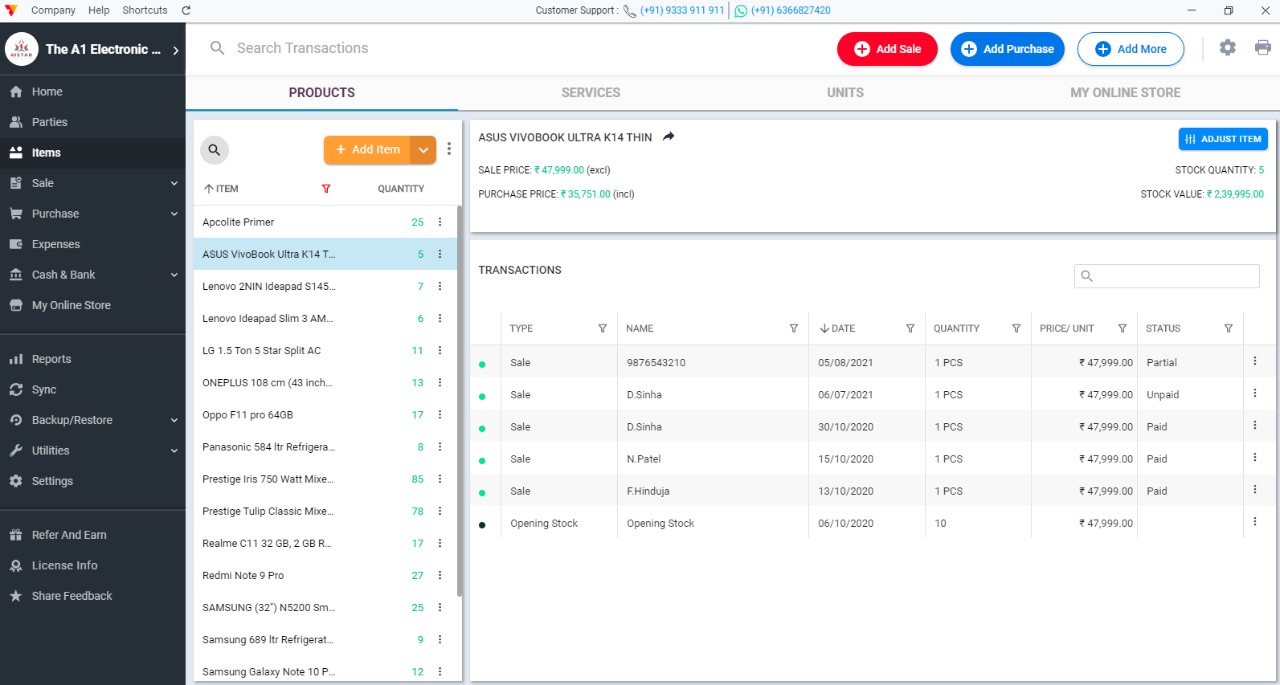This screenshot has height=685, width=1280.
Task: Open the kebab menu for Apcolite Primer
Action: click(439, 222)
